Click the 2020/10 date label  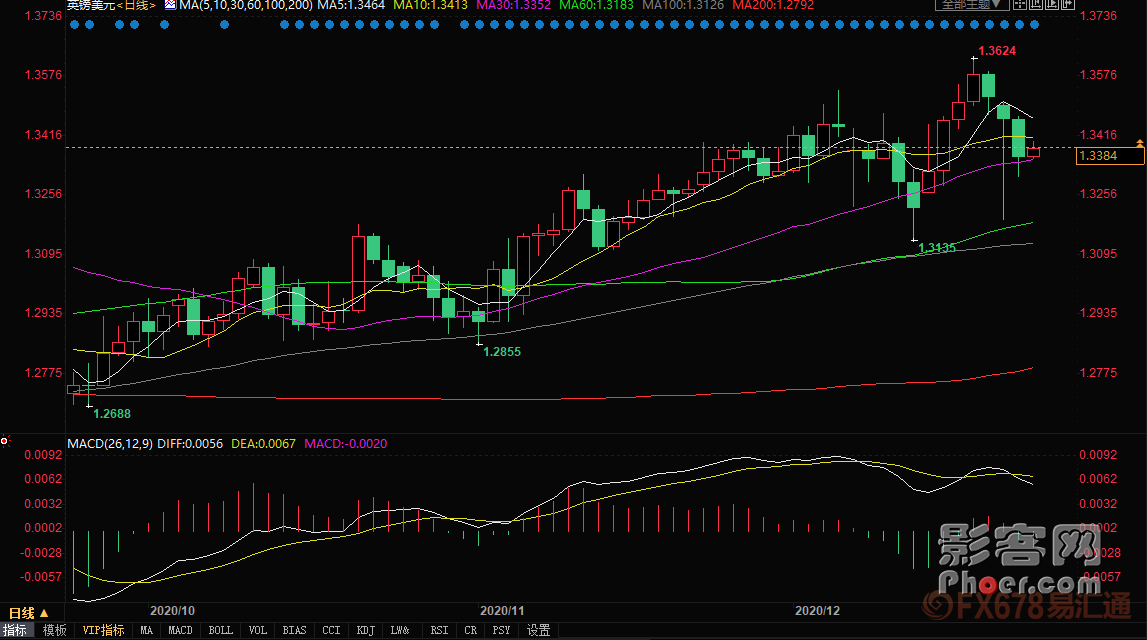(173, 611)
